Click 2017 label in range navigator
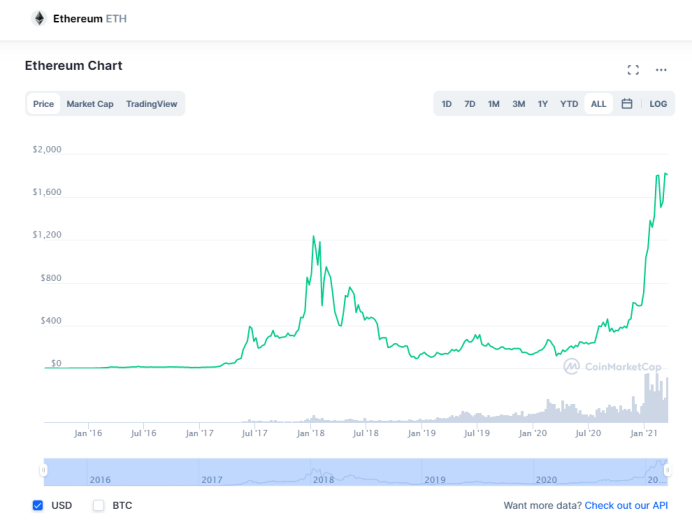692x520 pixels. [x=212, y=480]
